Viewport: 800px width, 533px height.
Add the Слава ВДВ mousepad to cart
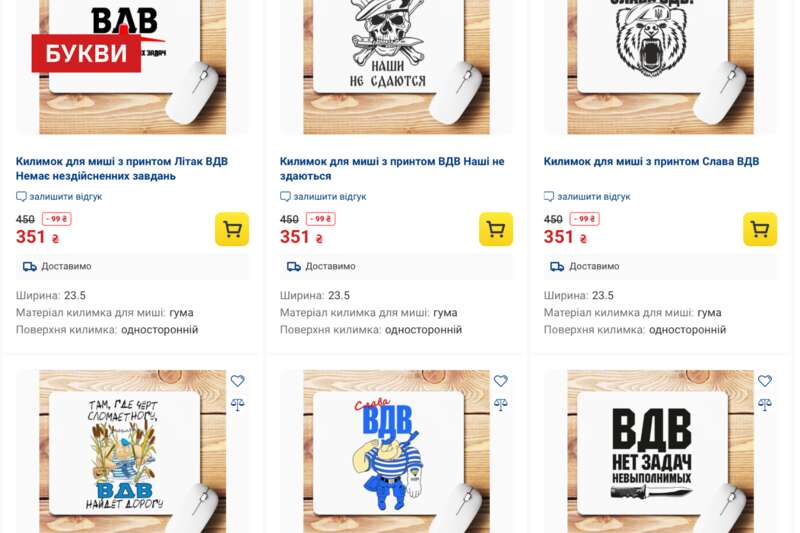(x=760, y=230)
